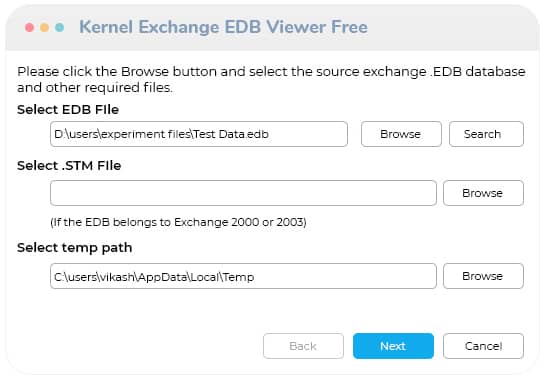The image size is (545, 380).
Task: Click the red close dot in title bar
Action: point(30,27)
